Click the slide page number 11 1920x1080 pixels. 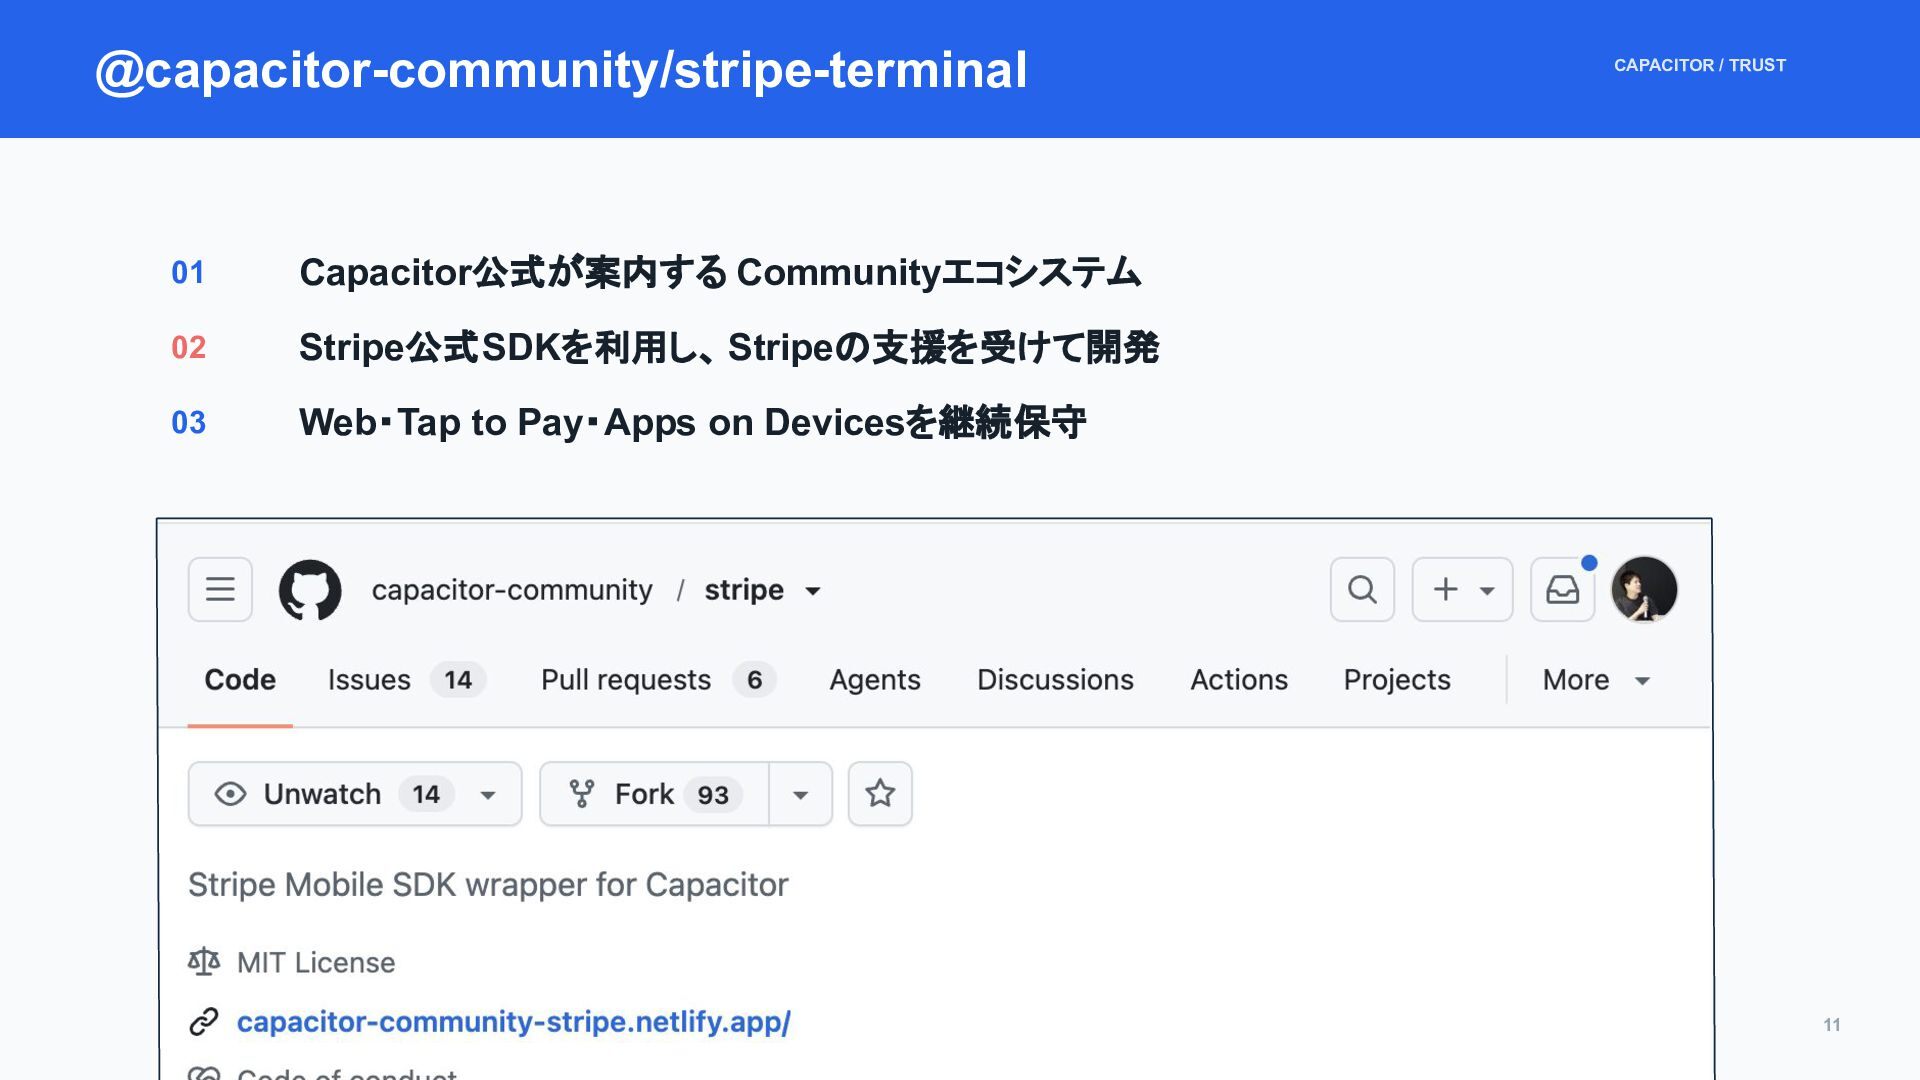tap(1832, 1025)
